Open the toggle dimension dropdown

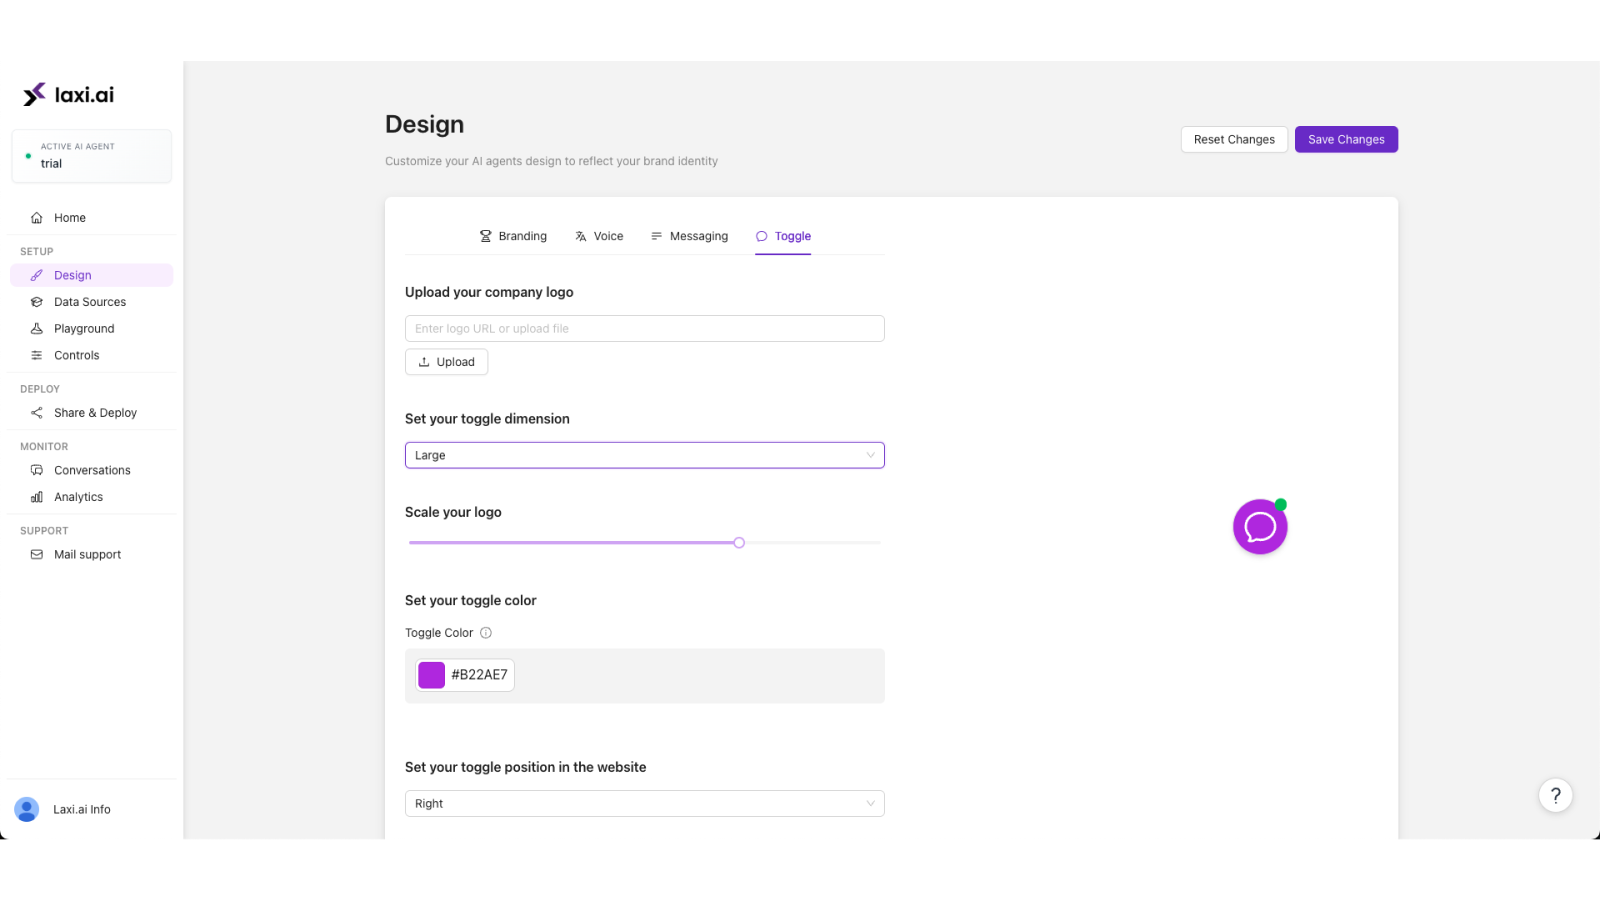click(x=645, y=455)
